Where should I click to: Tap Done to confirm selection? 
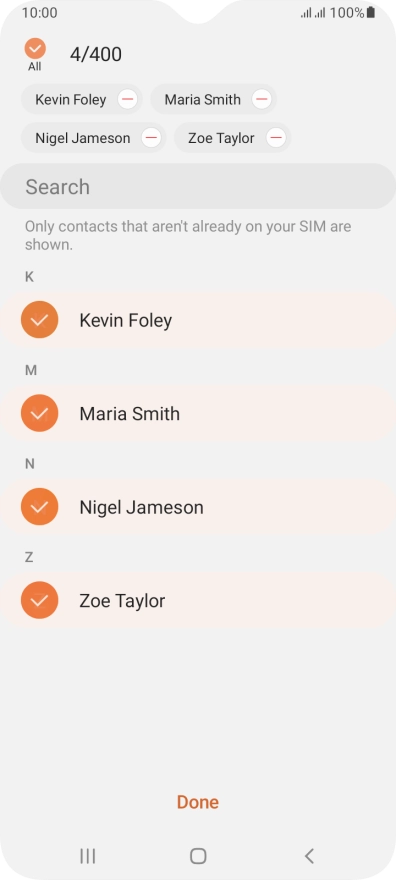click(198, 802)
